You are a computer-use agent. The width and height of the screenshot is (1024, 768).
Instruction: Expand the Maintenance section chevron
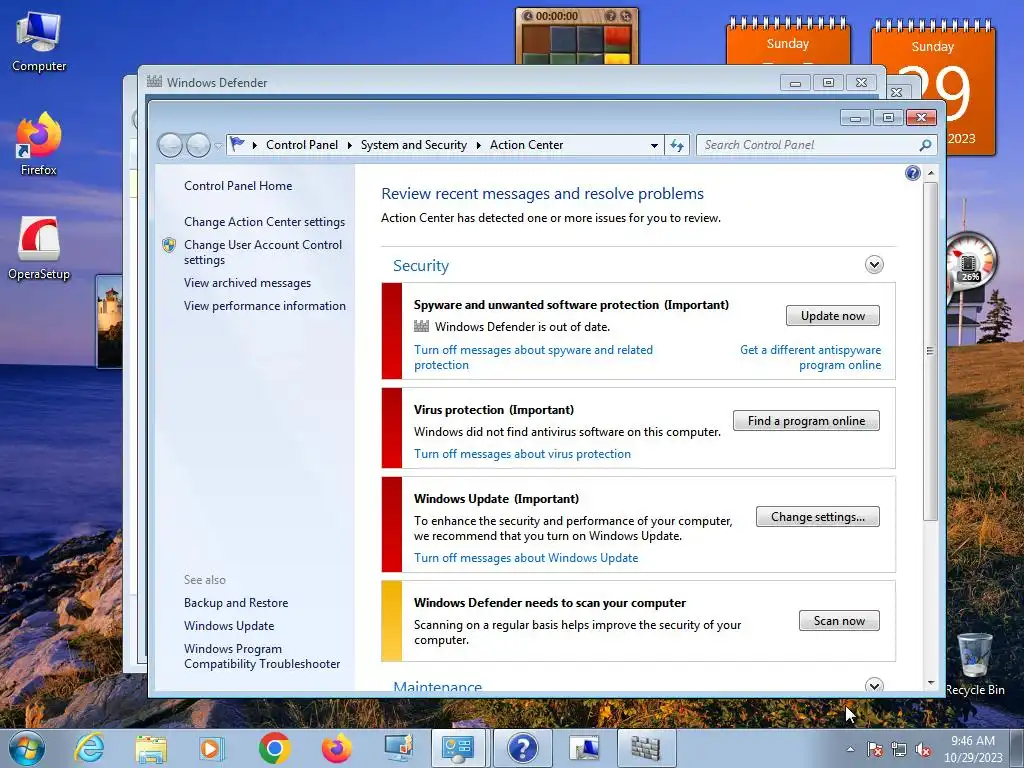click(874, 685)
